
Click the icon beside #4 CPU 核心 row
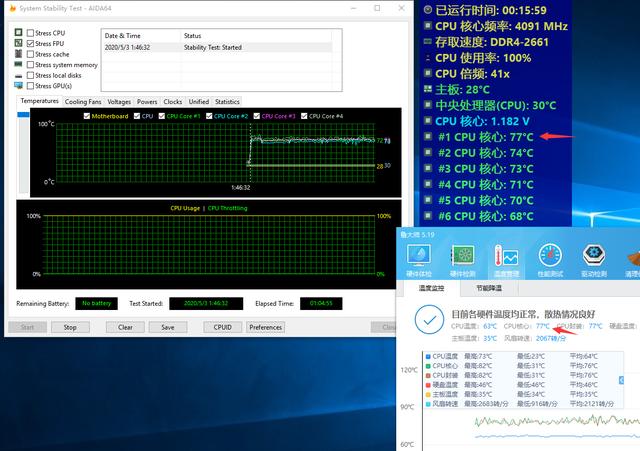[428, 184]
